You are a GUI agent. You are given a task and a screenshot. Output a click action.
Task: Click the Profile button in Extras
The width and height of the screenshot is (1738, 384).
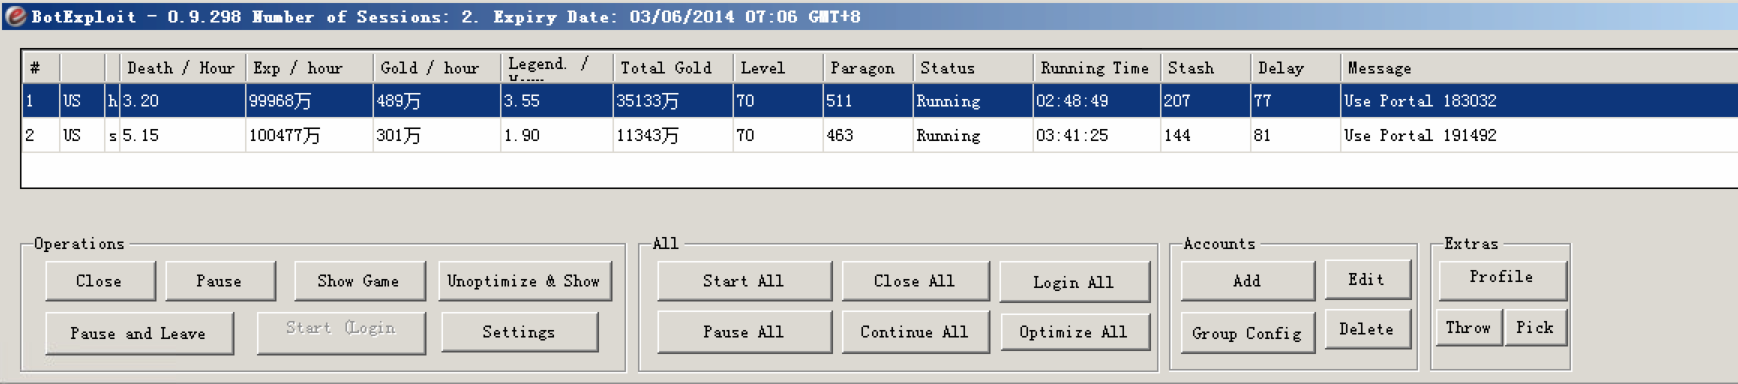tap(1502, 277)
